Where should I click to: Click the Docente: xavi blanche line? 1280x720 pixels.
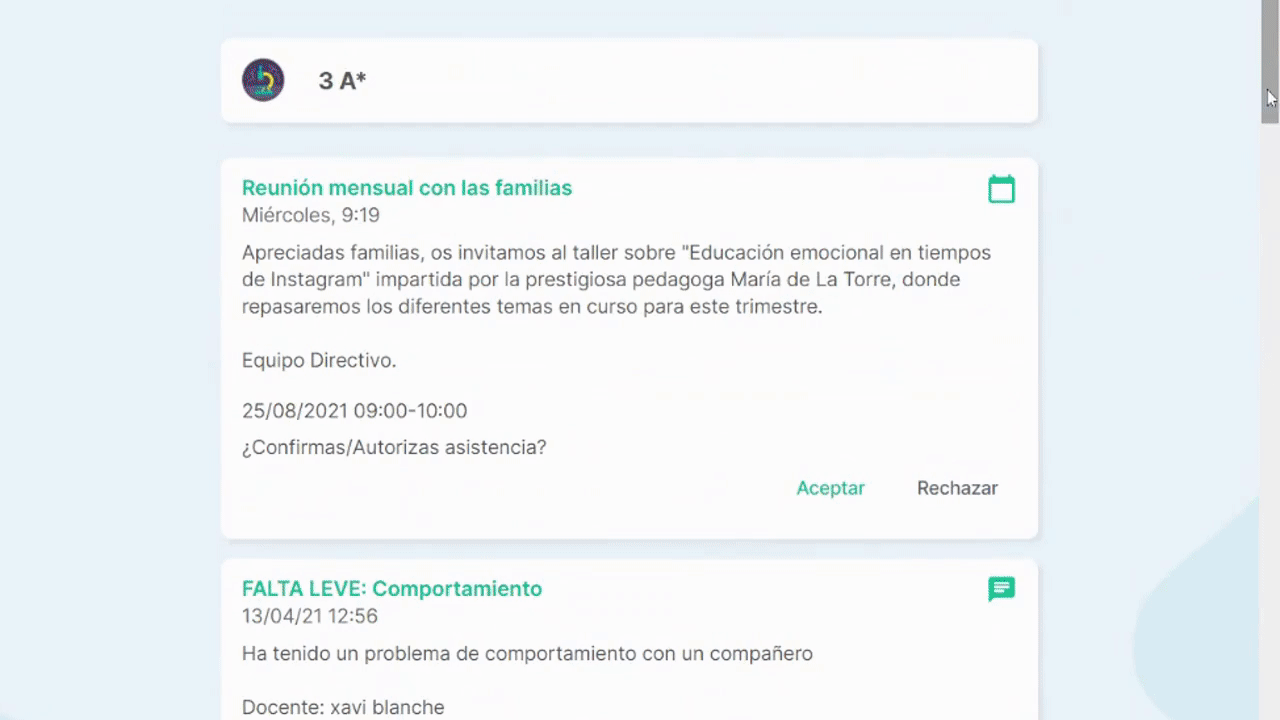coord(343,707)
